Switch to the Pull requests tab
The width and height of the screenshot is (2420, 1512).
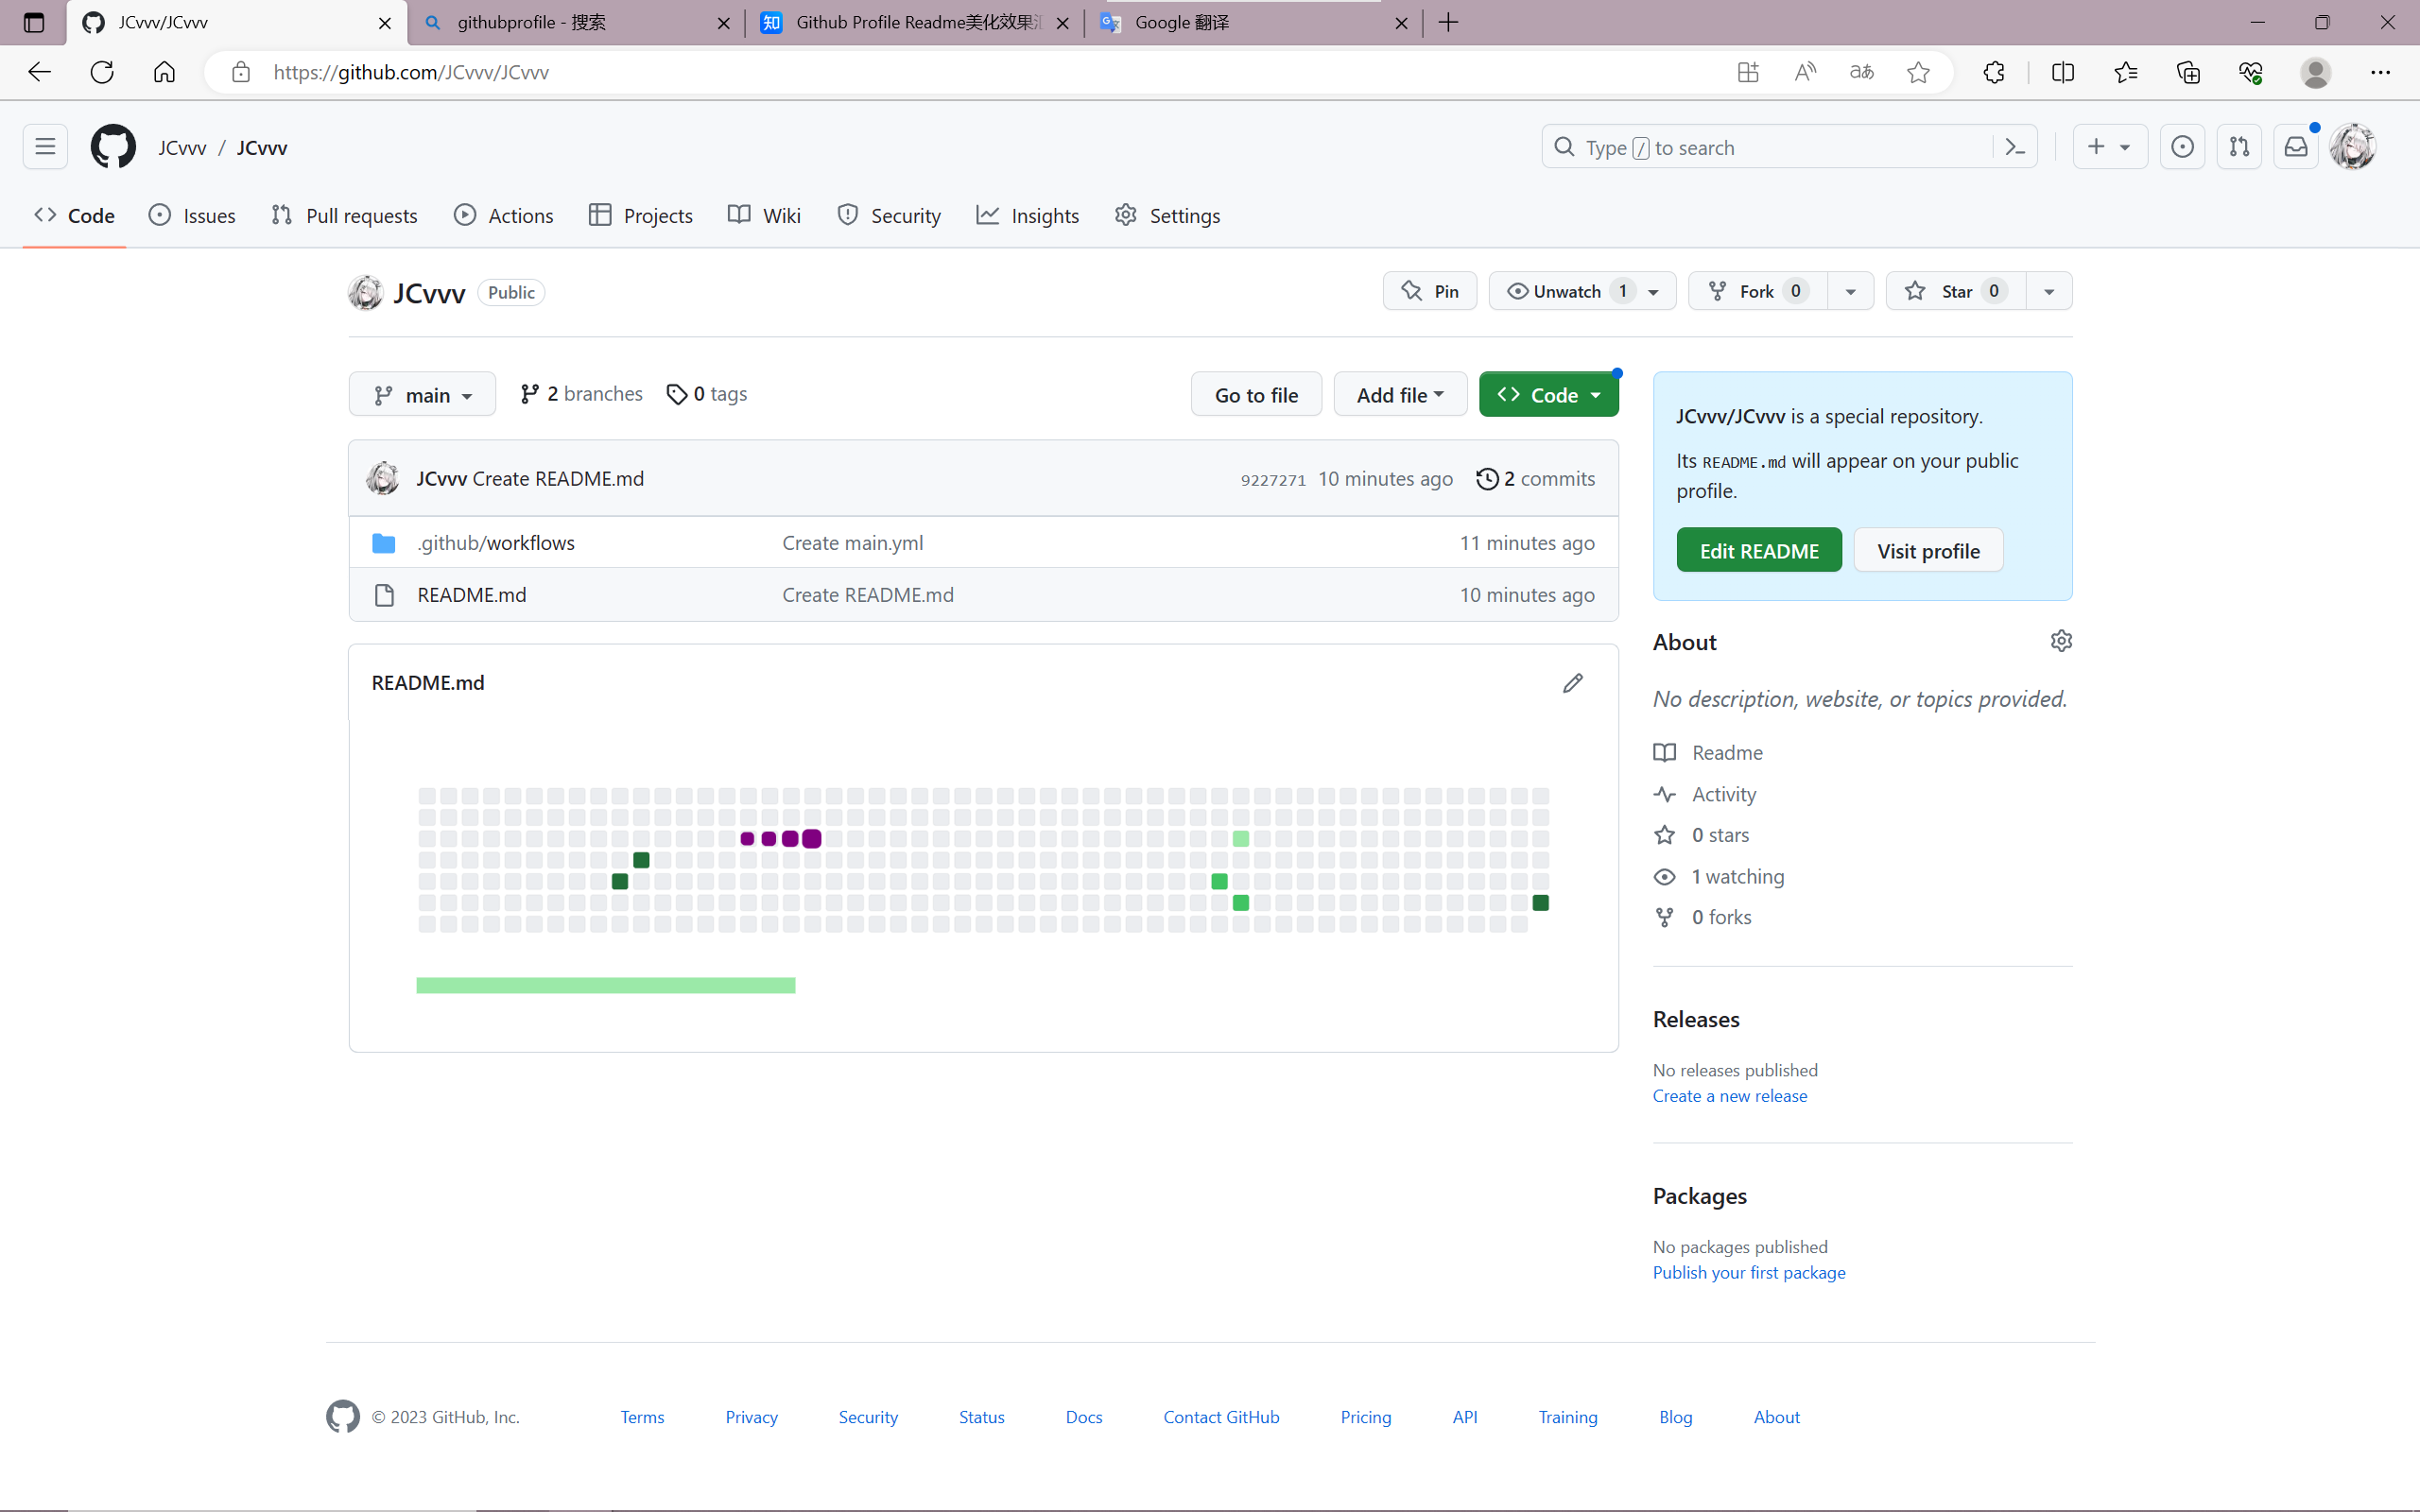pyautogui.click(x=344, y=215)
